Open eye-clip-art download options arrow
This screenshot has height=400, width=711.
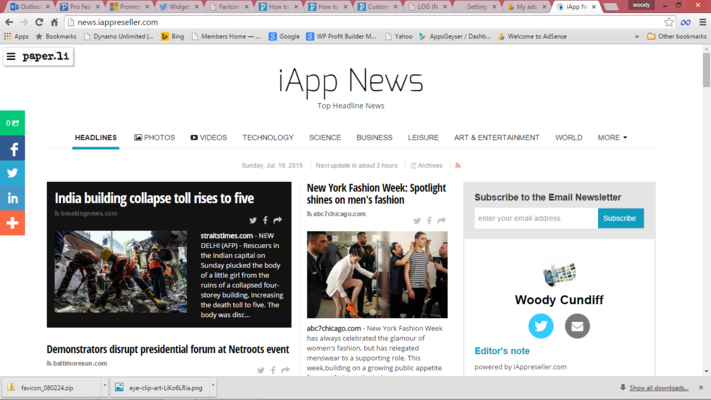(213, 386)
